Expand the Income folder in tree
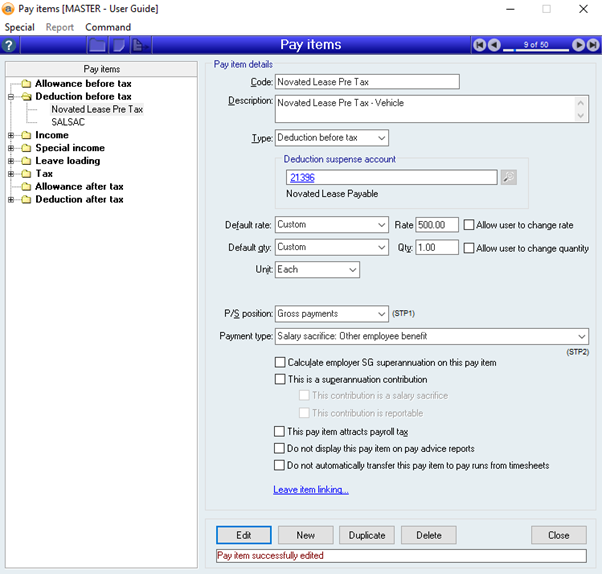Viewport: 602px width, 574px height. click(x=11, y=135)
